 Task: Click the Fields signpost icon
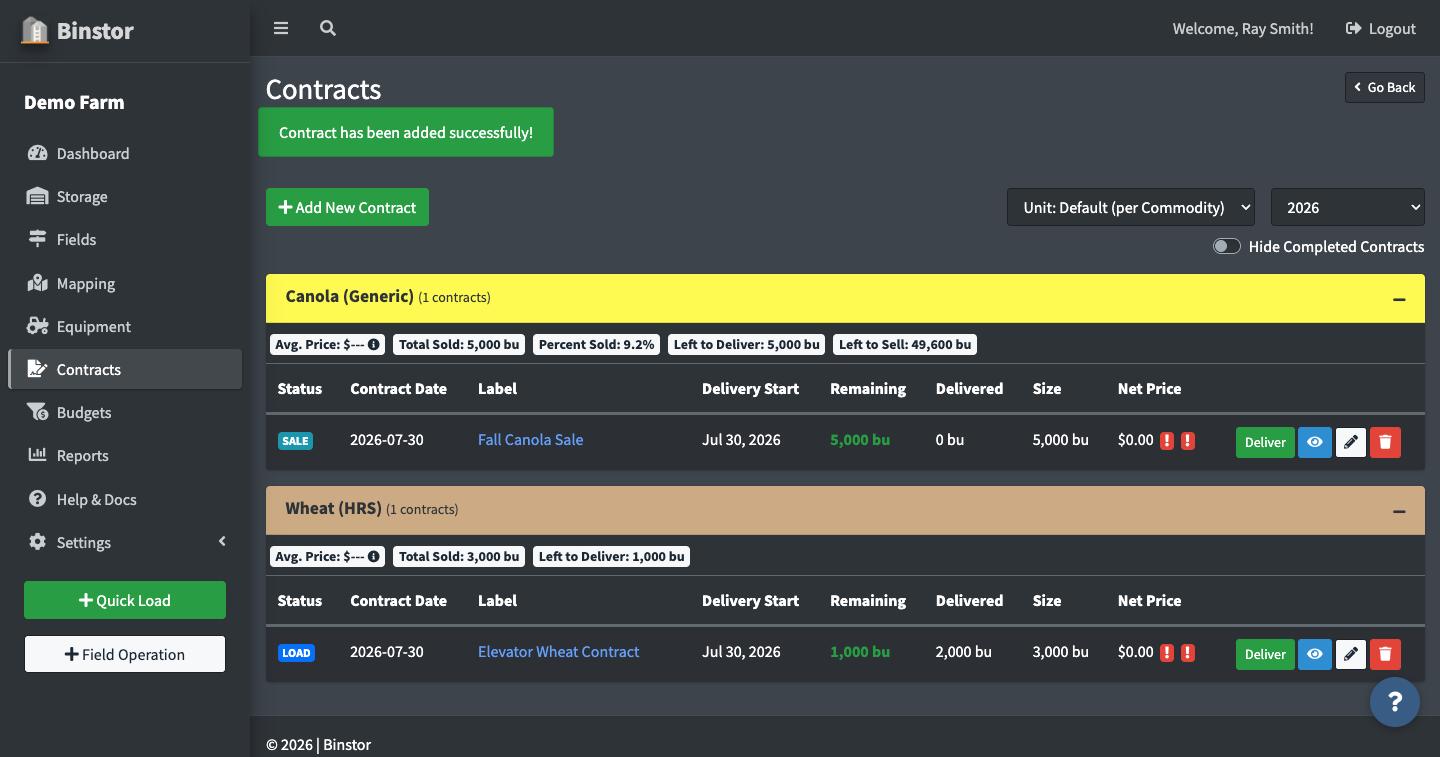(37, 239)
